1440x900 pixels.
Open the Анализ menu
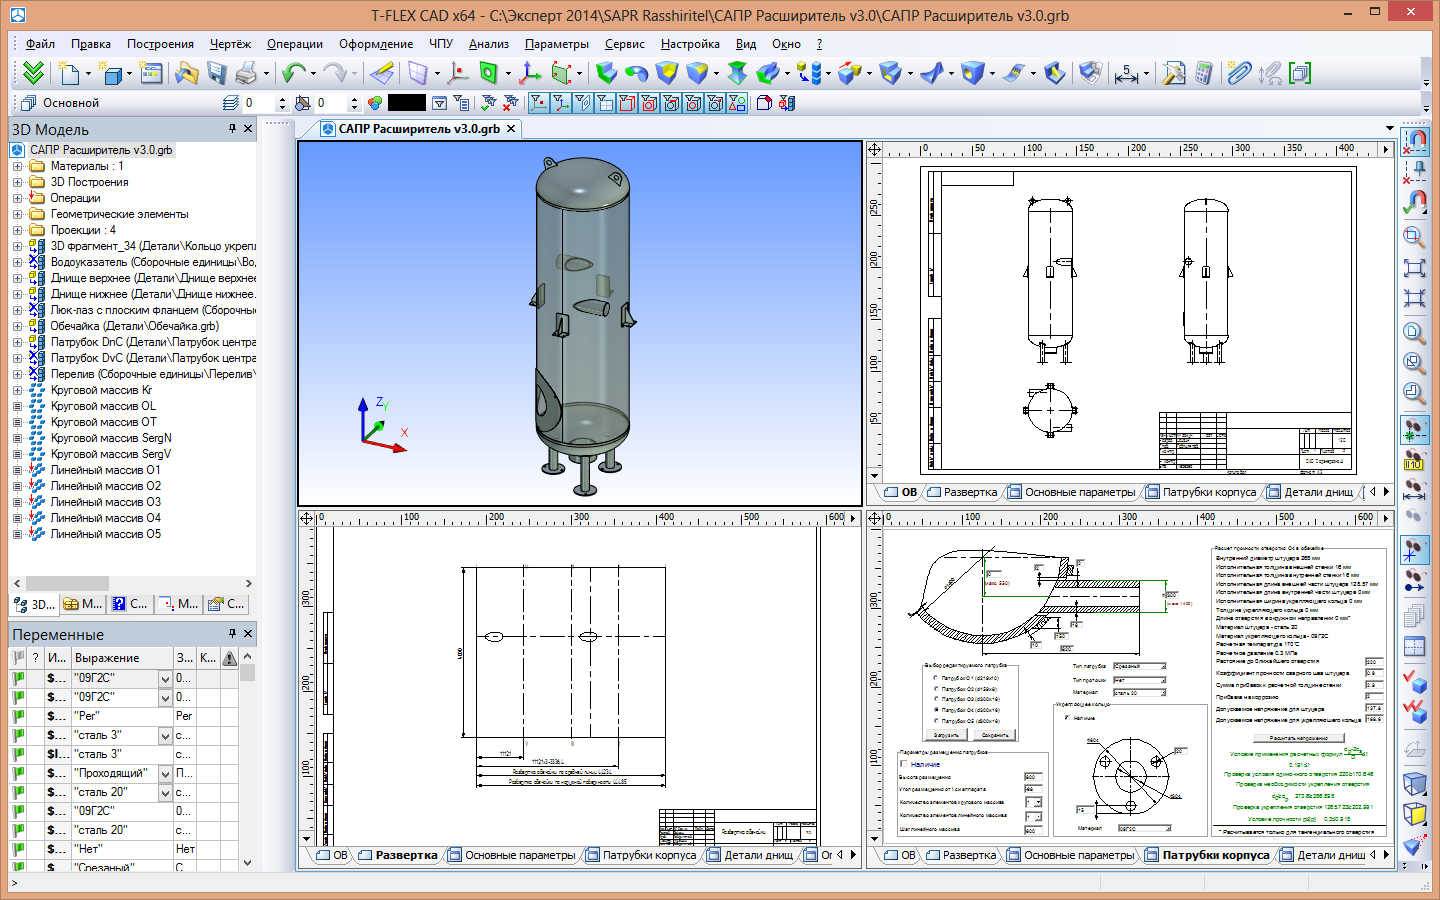tap(489, 44)
